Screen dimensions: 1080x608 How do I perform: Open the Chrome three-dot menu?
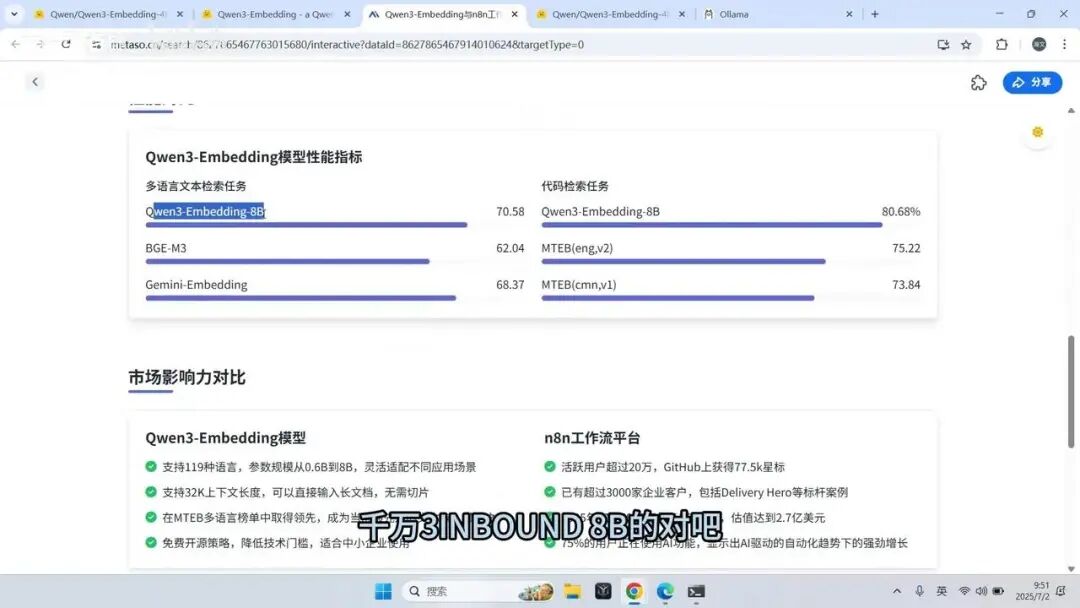(1064, 44)
